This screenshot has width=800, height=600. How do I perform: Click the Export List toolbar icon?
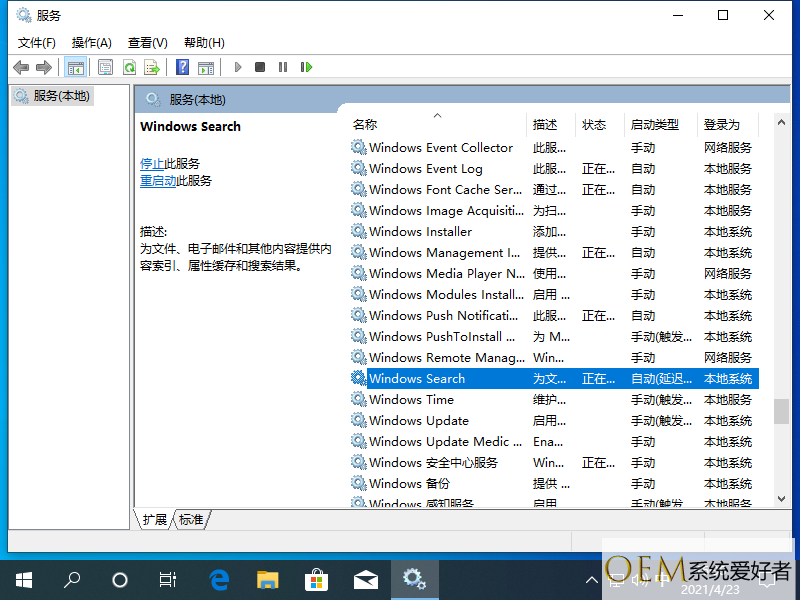pyautogui.click(x=152, y=67)
